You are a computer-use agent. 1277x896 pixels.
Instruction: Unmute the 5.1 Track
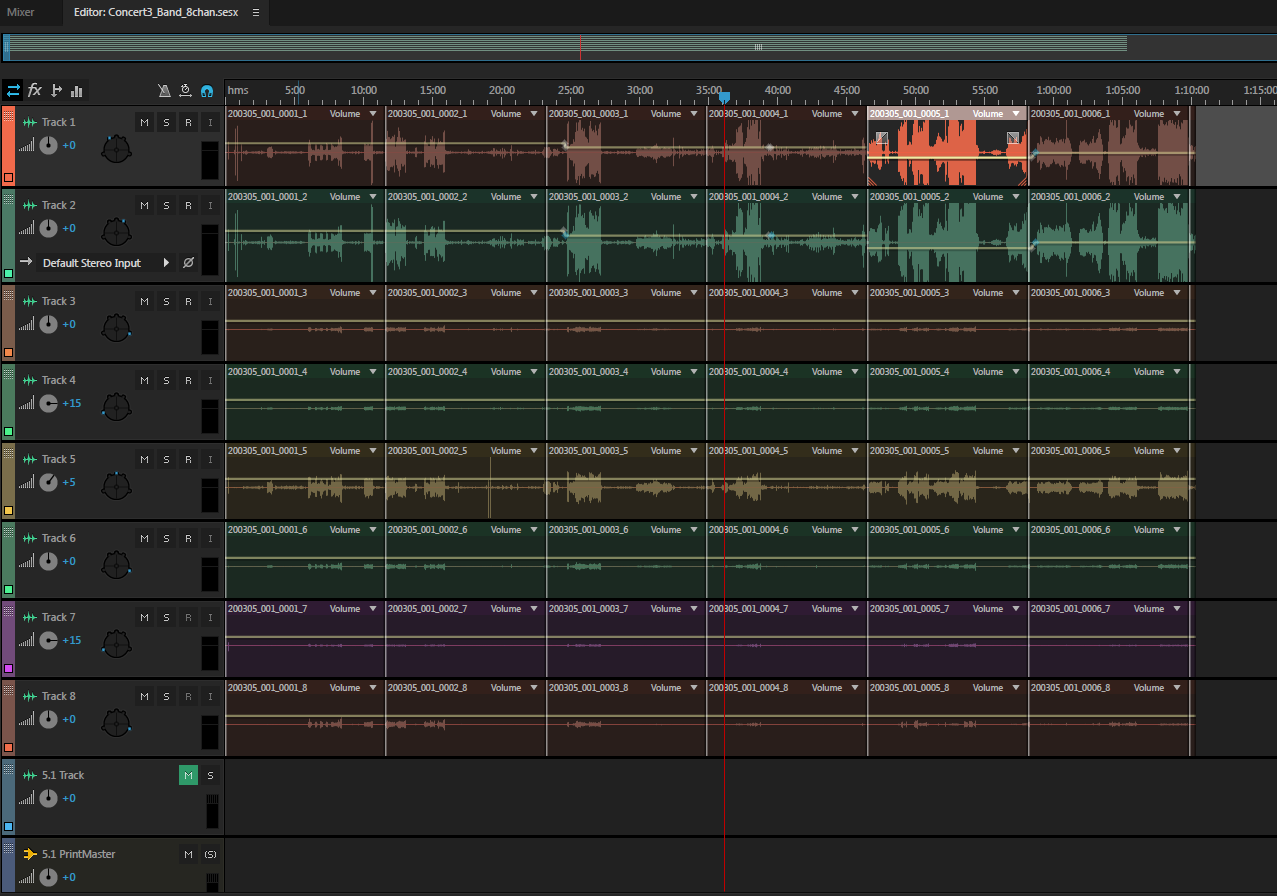[x=188, y=775]
